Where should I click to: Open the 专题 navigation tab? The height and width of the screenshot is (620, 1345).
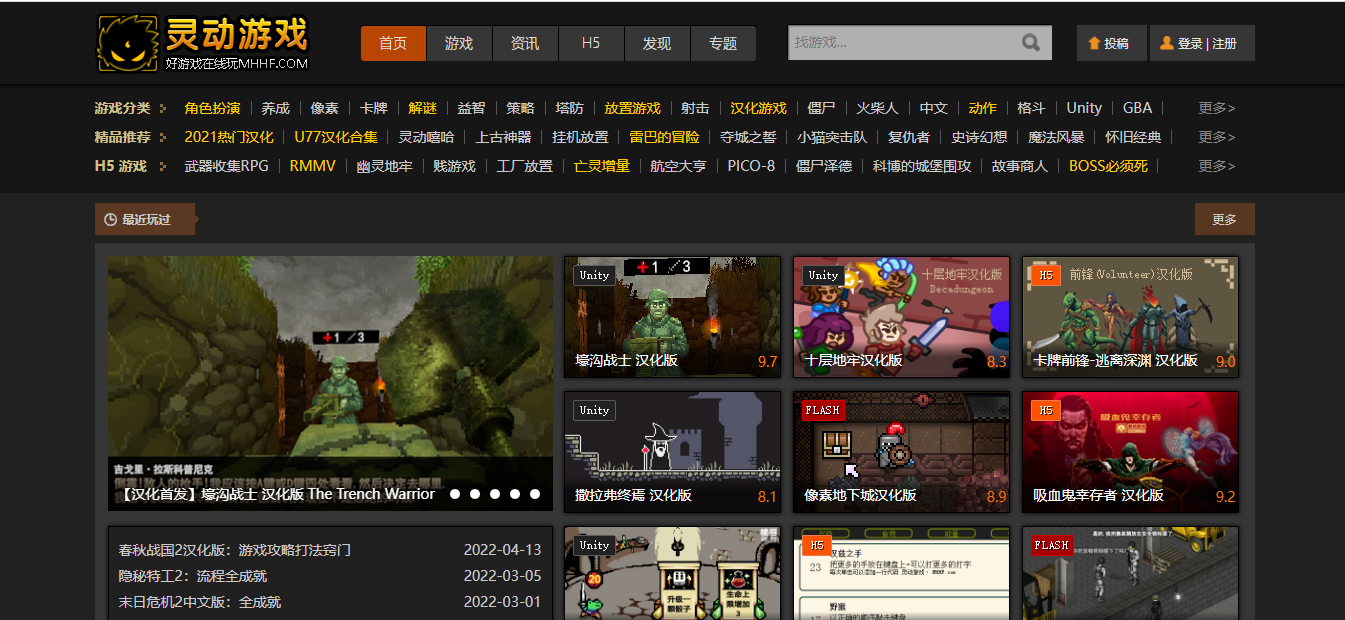click(723, 43)
